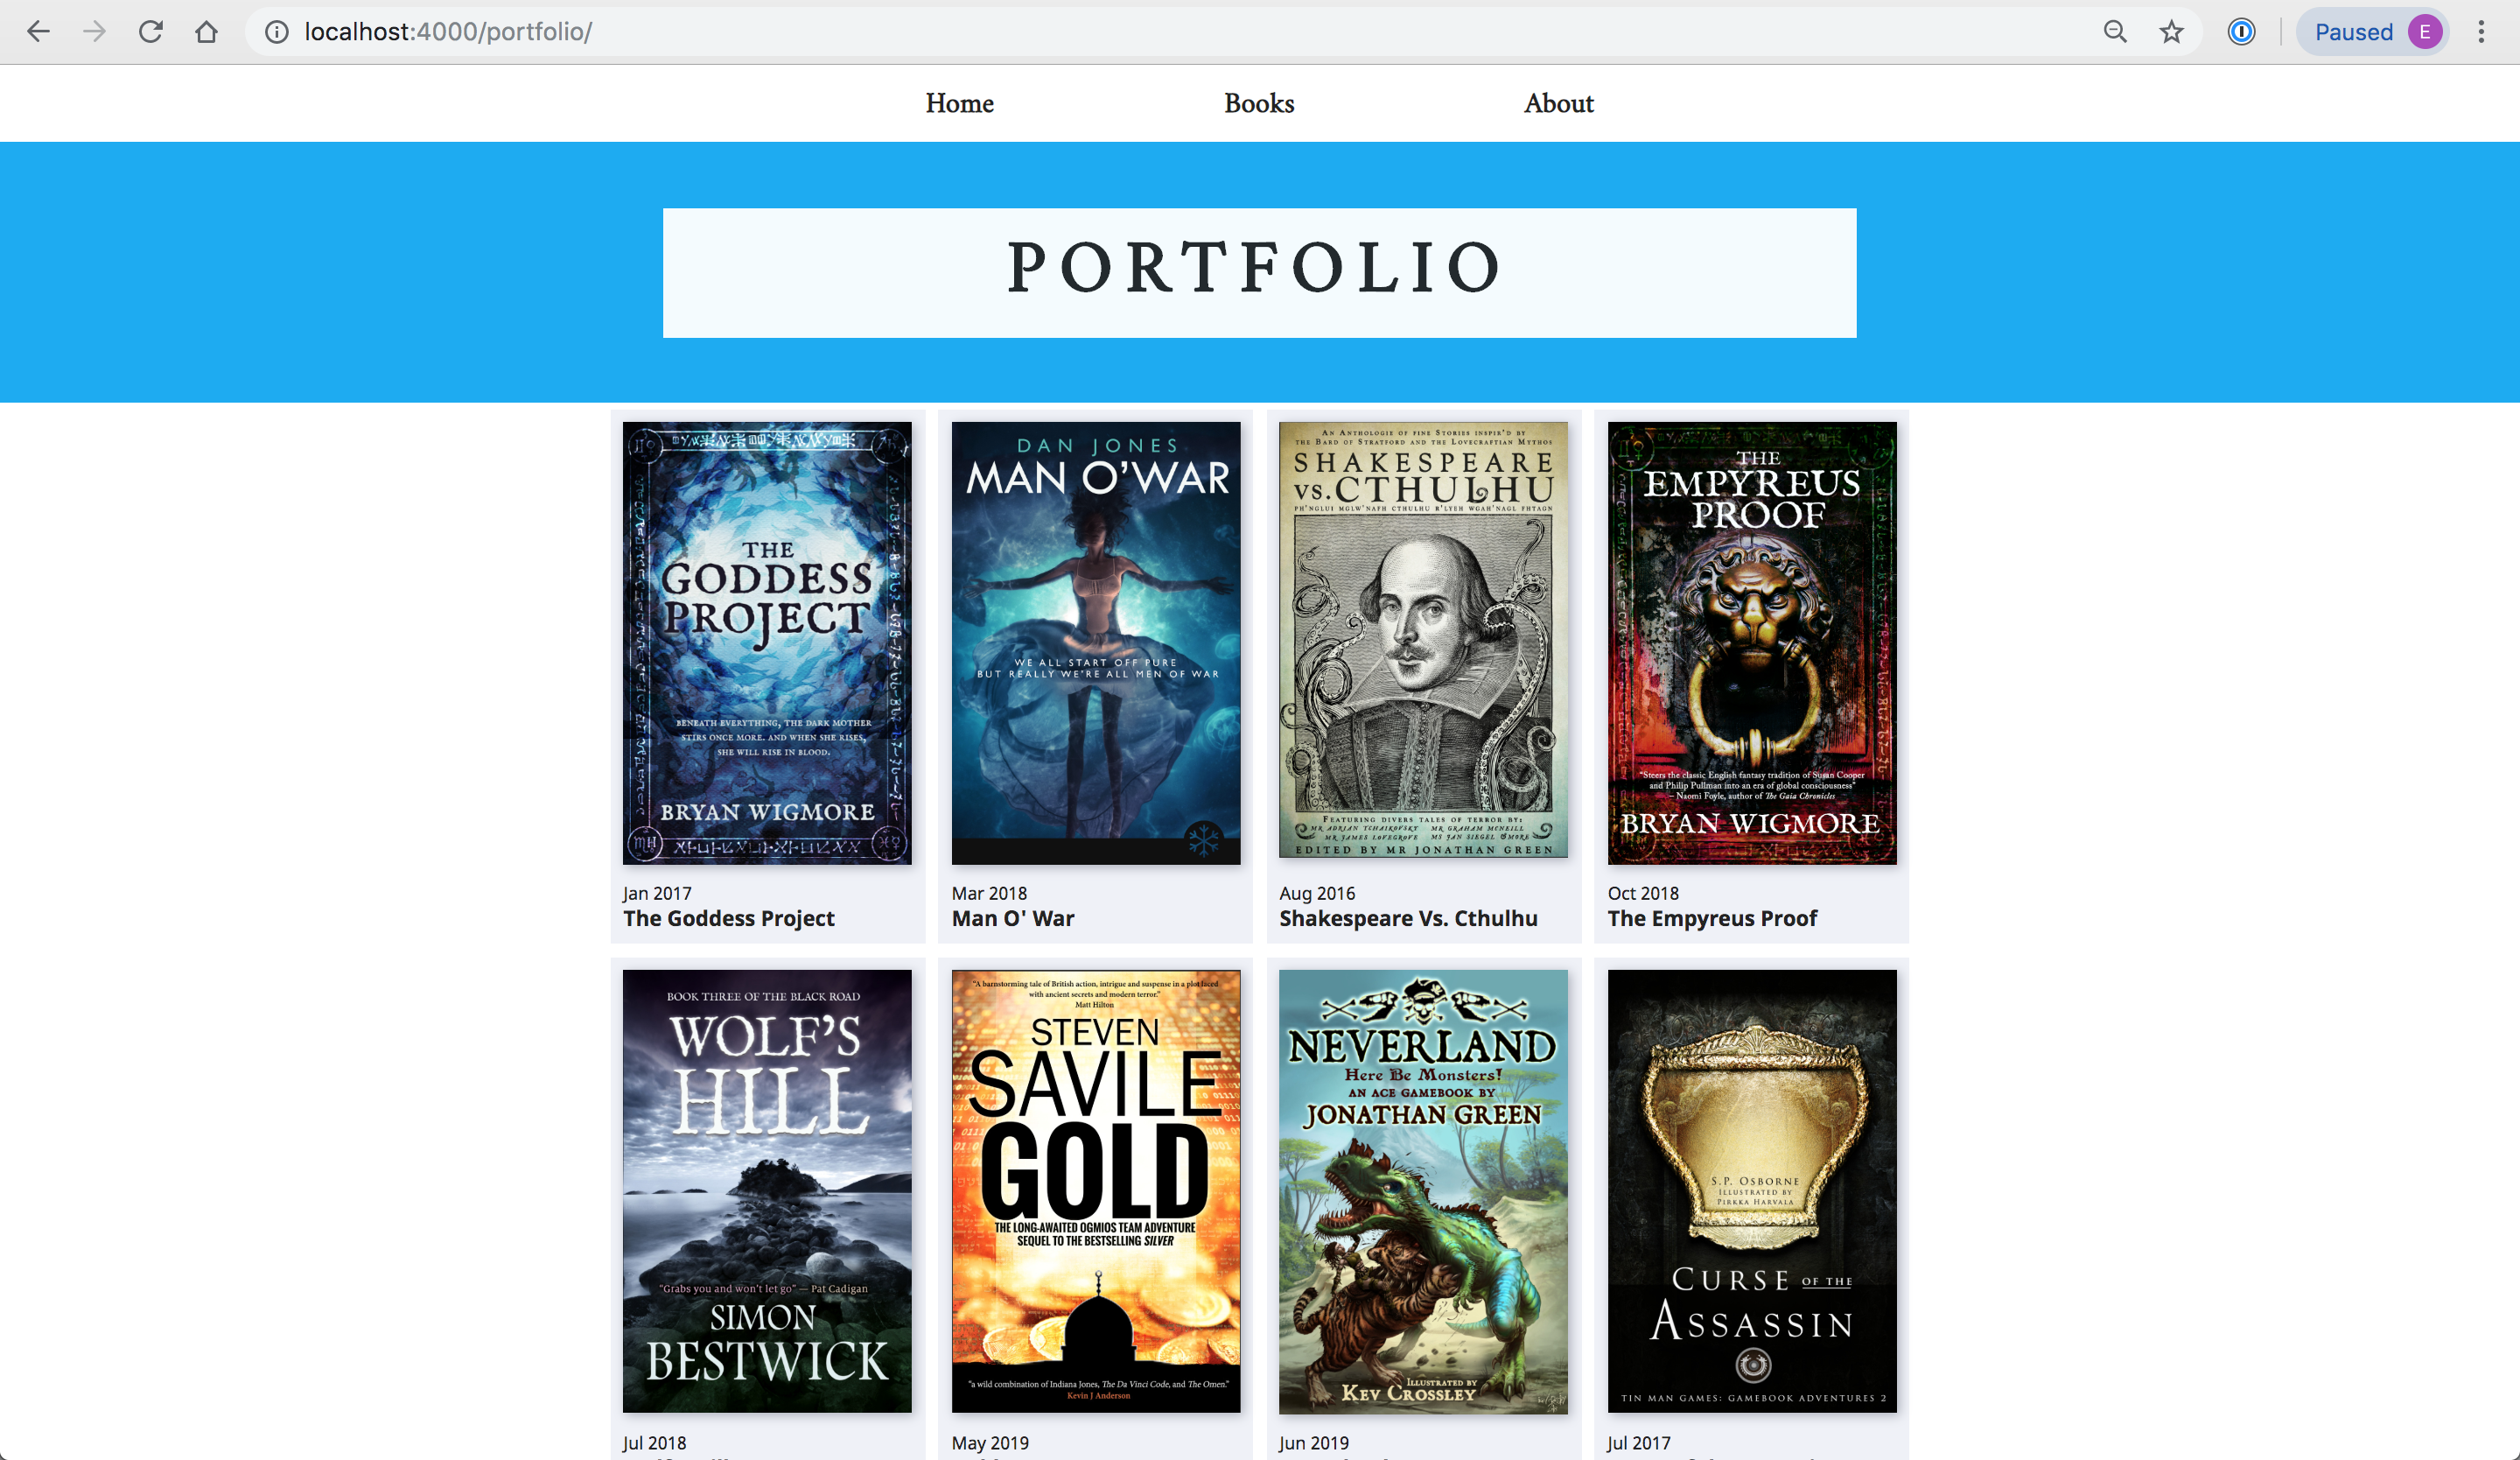Click the Paused profile status button
This screenshot has height=1460, width=2520.
2377,32
